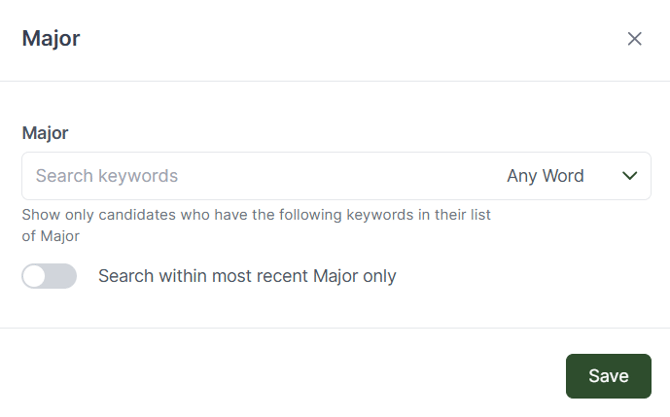The height and width of the screenshot is (417, 670).
Task: Dismiss the filter panel using the top-right X
Action: pos(634,39)
